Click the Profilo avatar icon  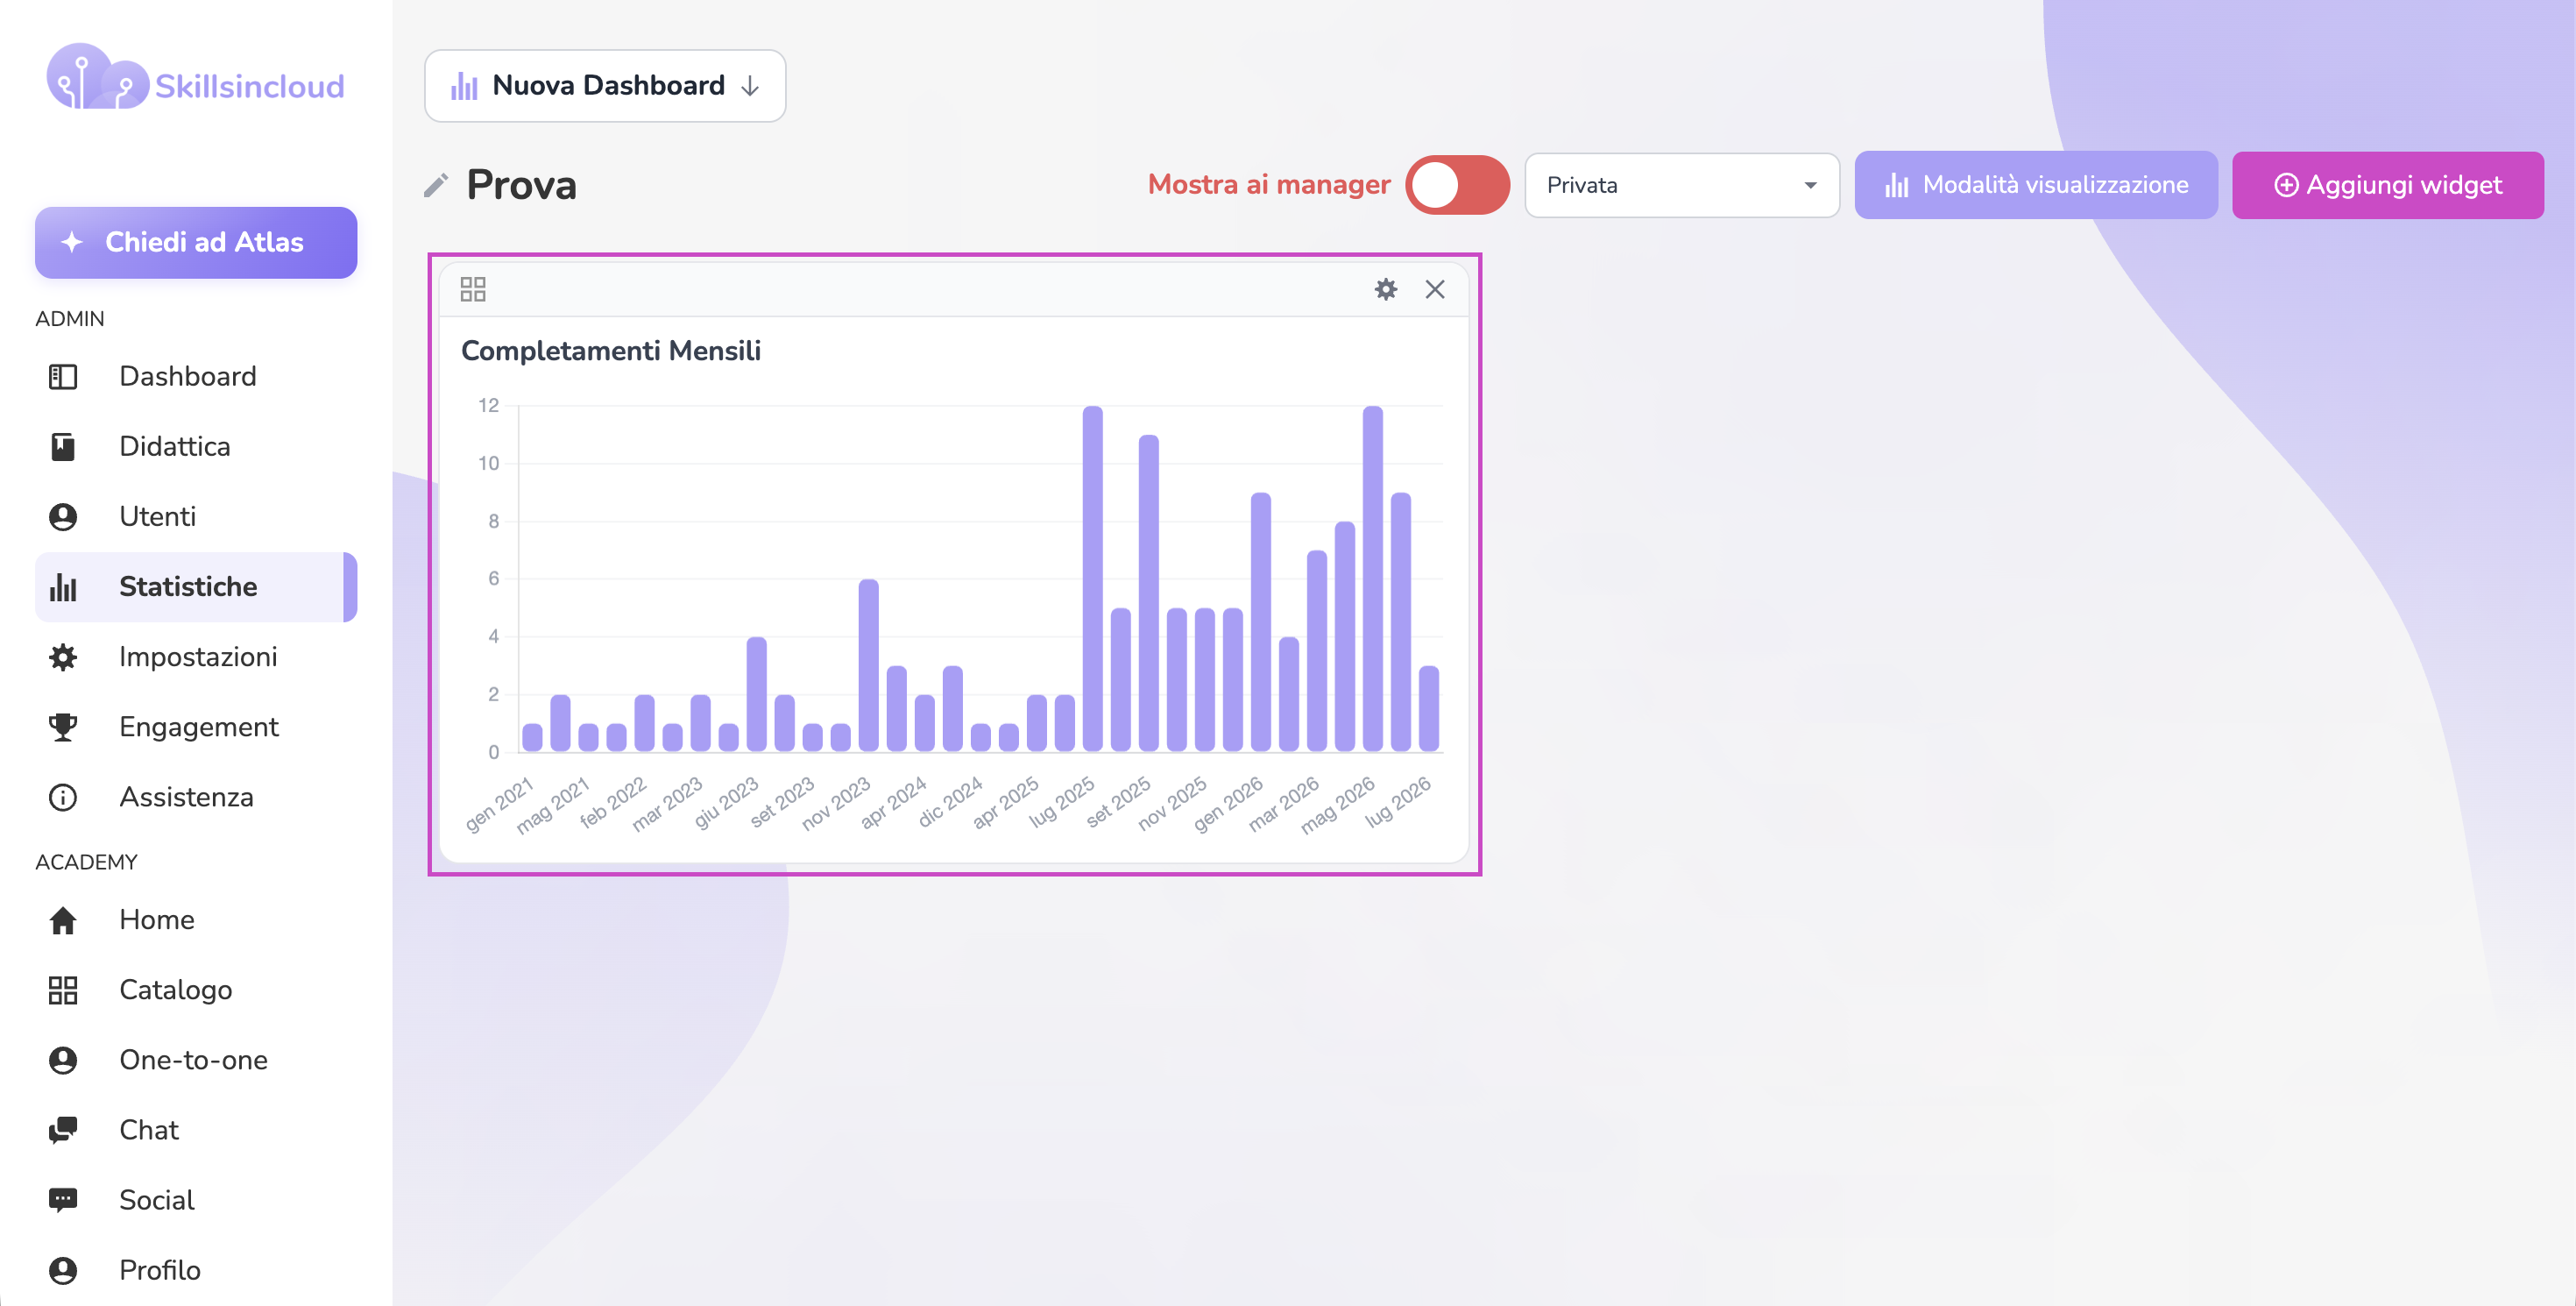[63, 1270]
